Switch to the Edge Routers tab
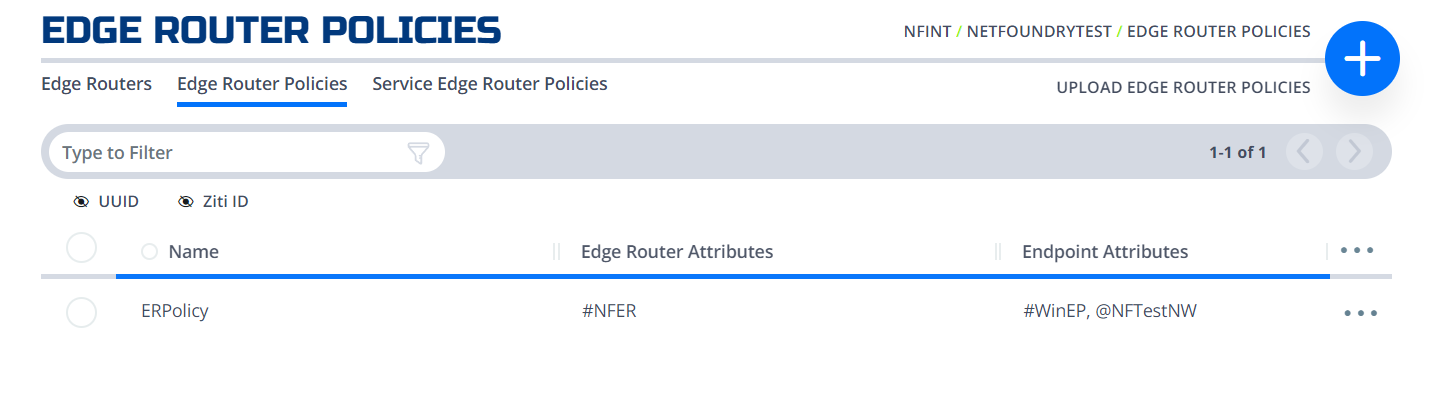The width and height of the screenshot is (1429, 419). [x=96, y=83]
